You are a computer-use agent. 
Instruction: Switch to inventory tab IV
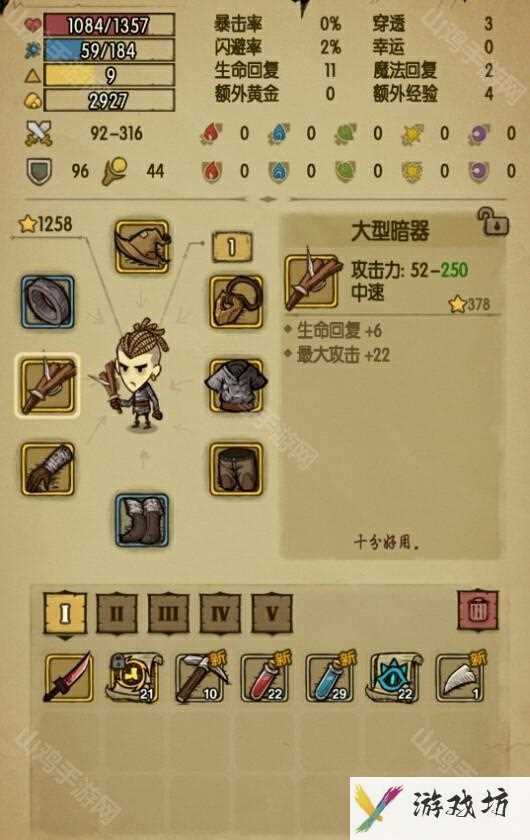[220, 613]
